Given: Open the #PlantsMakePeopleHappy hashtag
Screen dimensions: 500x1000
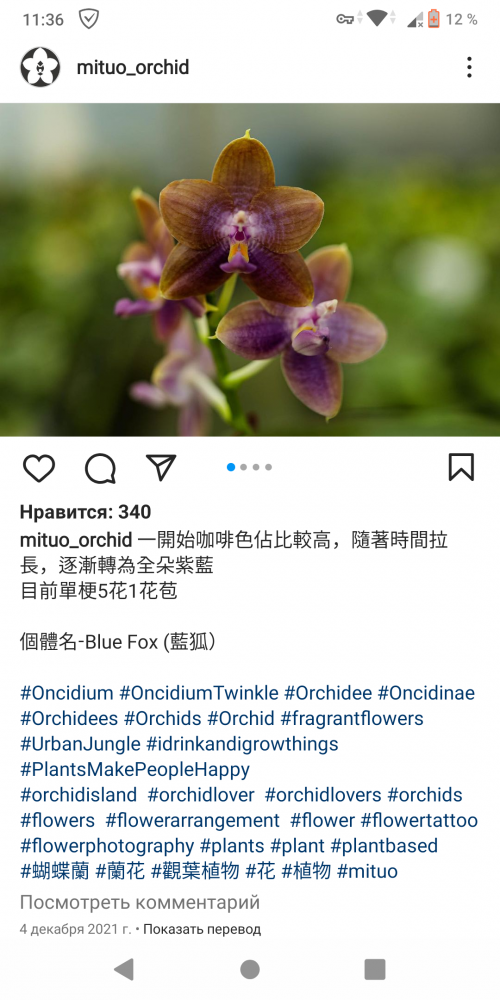Looking at the screenshot, I should 135,770.
